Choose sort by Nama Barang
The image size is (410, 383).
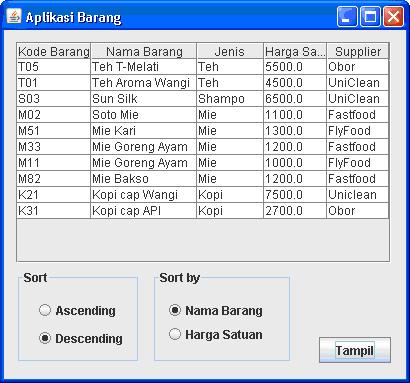pyautogui.click(x=216, y=310)
